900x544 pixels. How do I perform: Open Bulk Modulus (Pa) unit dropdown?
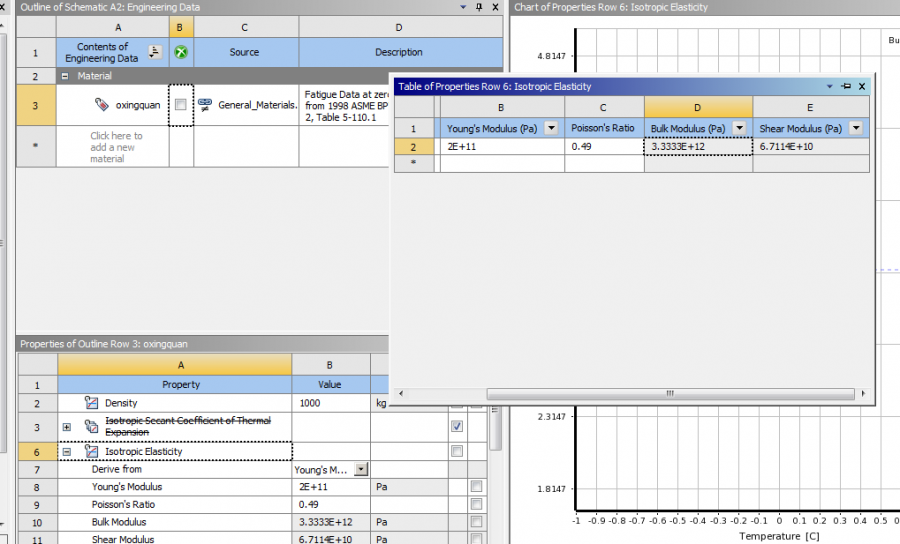pyautogui.click(x=740, y=128)
